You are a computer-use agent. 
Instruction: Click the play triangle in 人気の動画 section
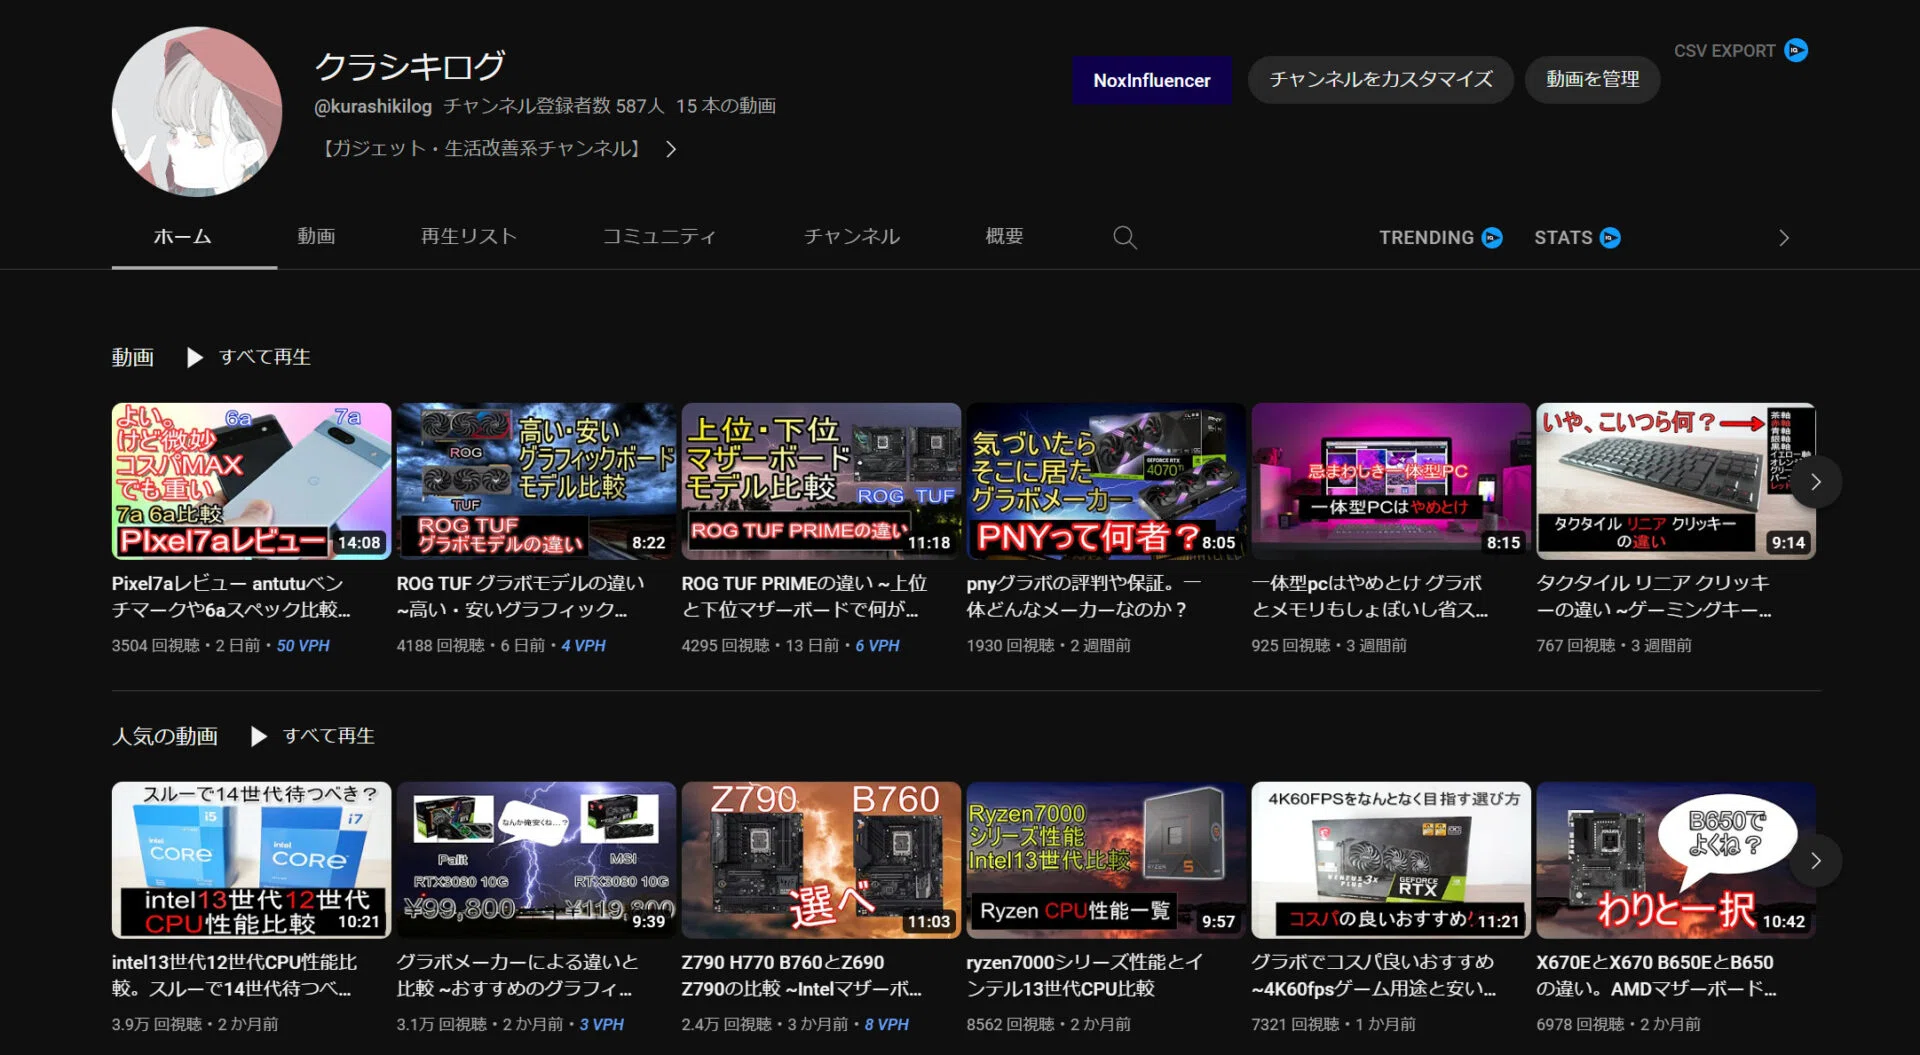(259, 736)
